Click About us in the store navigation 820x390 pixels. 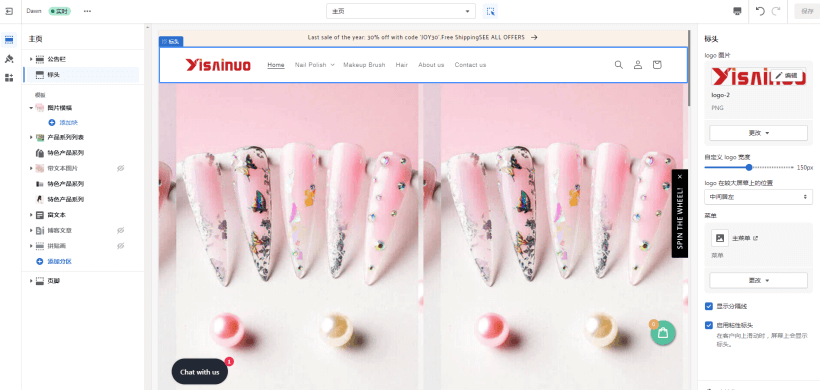tap(431, 65)
